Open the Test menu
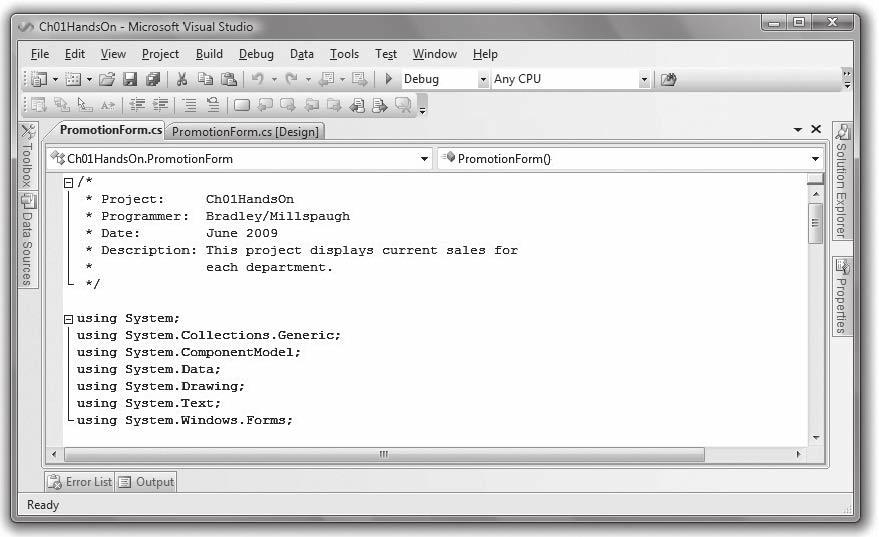This screenshot has height=537, width=879. pos(386,54)
